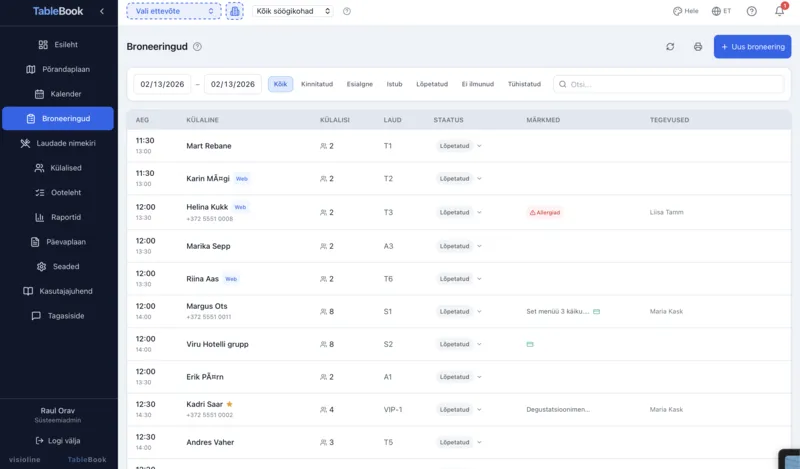Toggle the Hele theme switch
Image resolution: width=800 pixels, height=469 pixels.
tap(685, 11)
